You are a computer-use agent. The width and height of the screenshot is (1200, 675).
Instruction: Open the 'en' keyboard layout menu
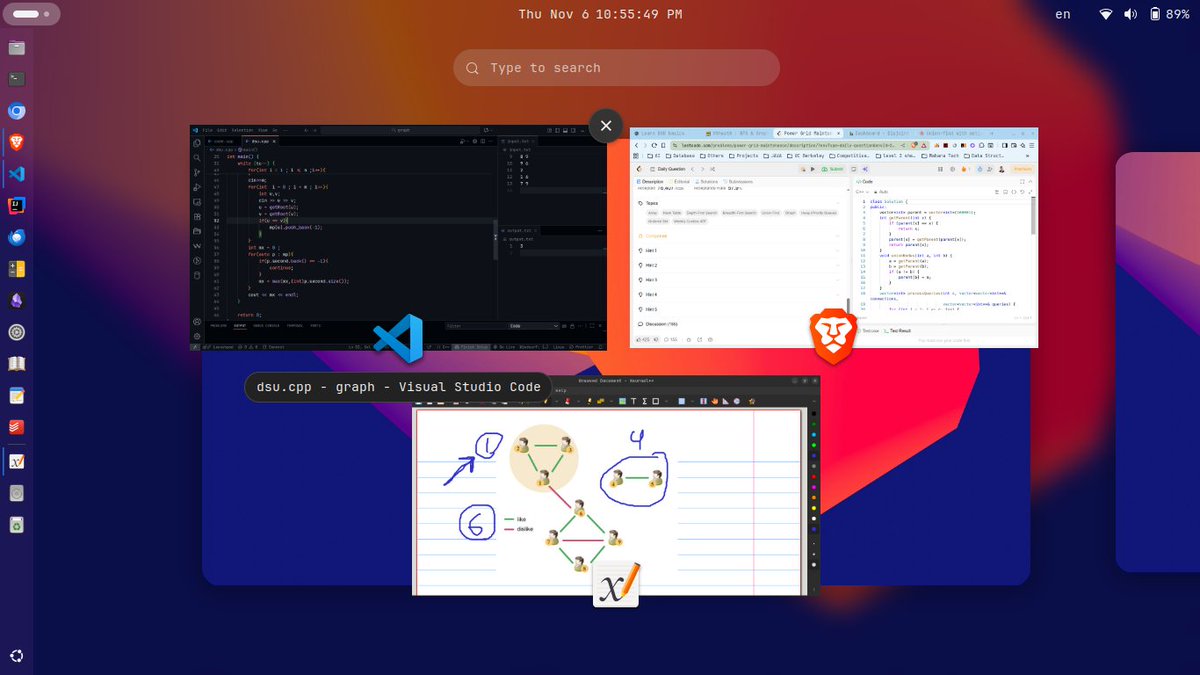(x=1062, y=15)
